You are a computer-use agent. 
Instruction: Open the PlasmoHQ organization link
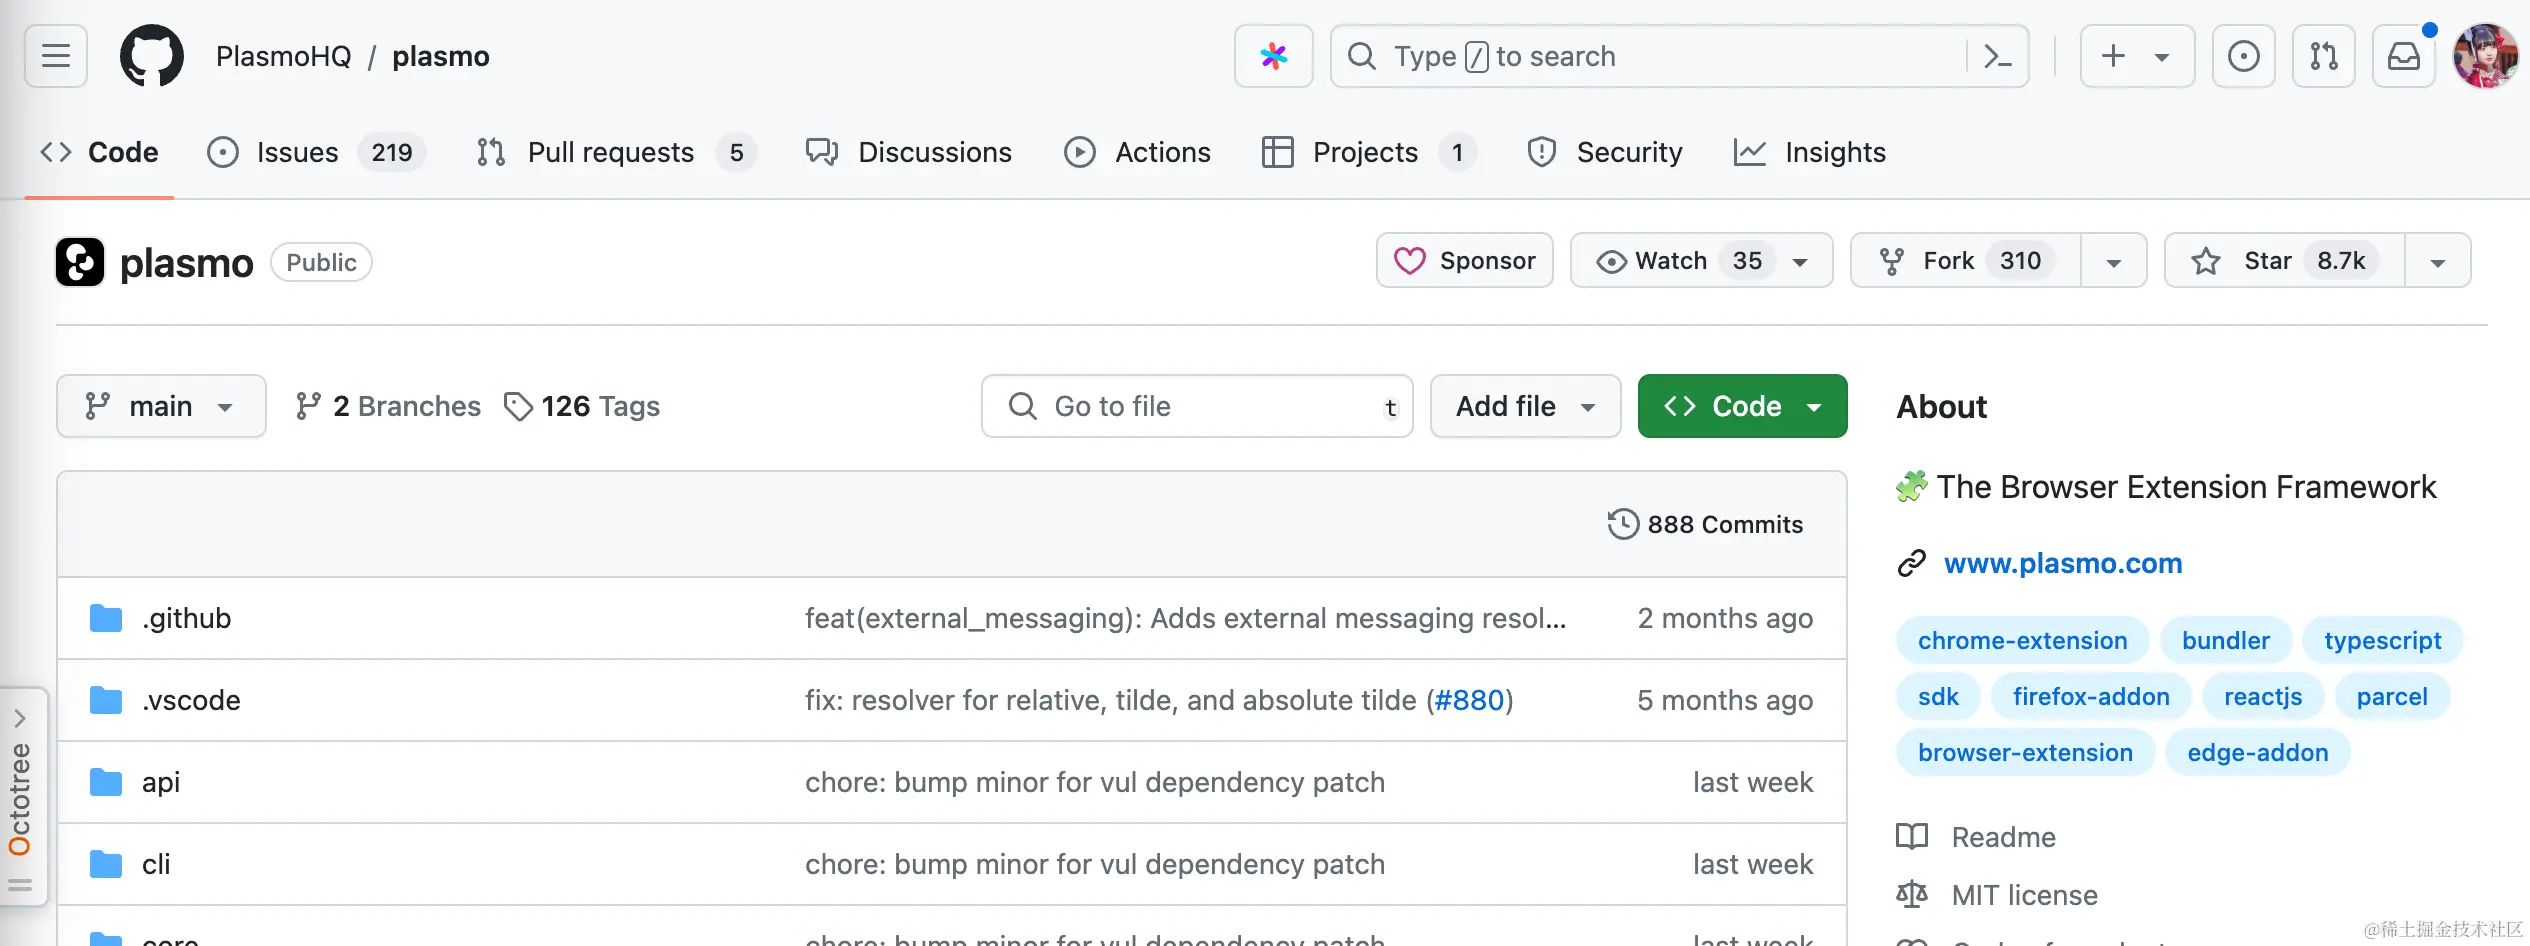284,56
